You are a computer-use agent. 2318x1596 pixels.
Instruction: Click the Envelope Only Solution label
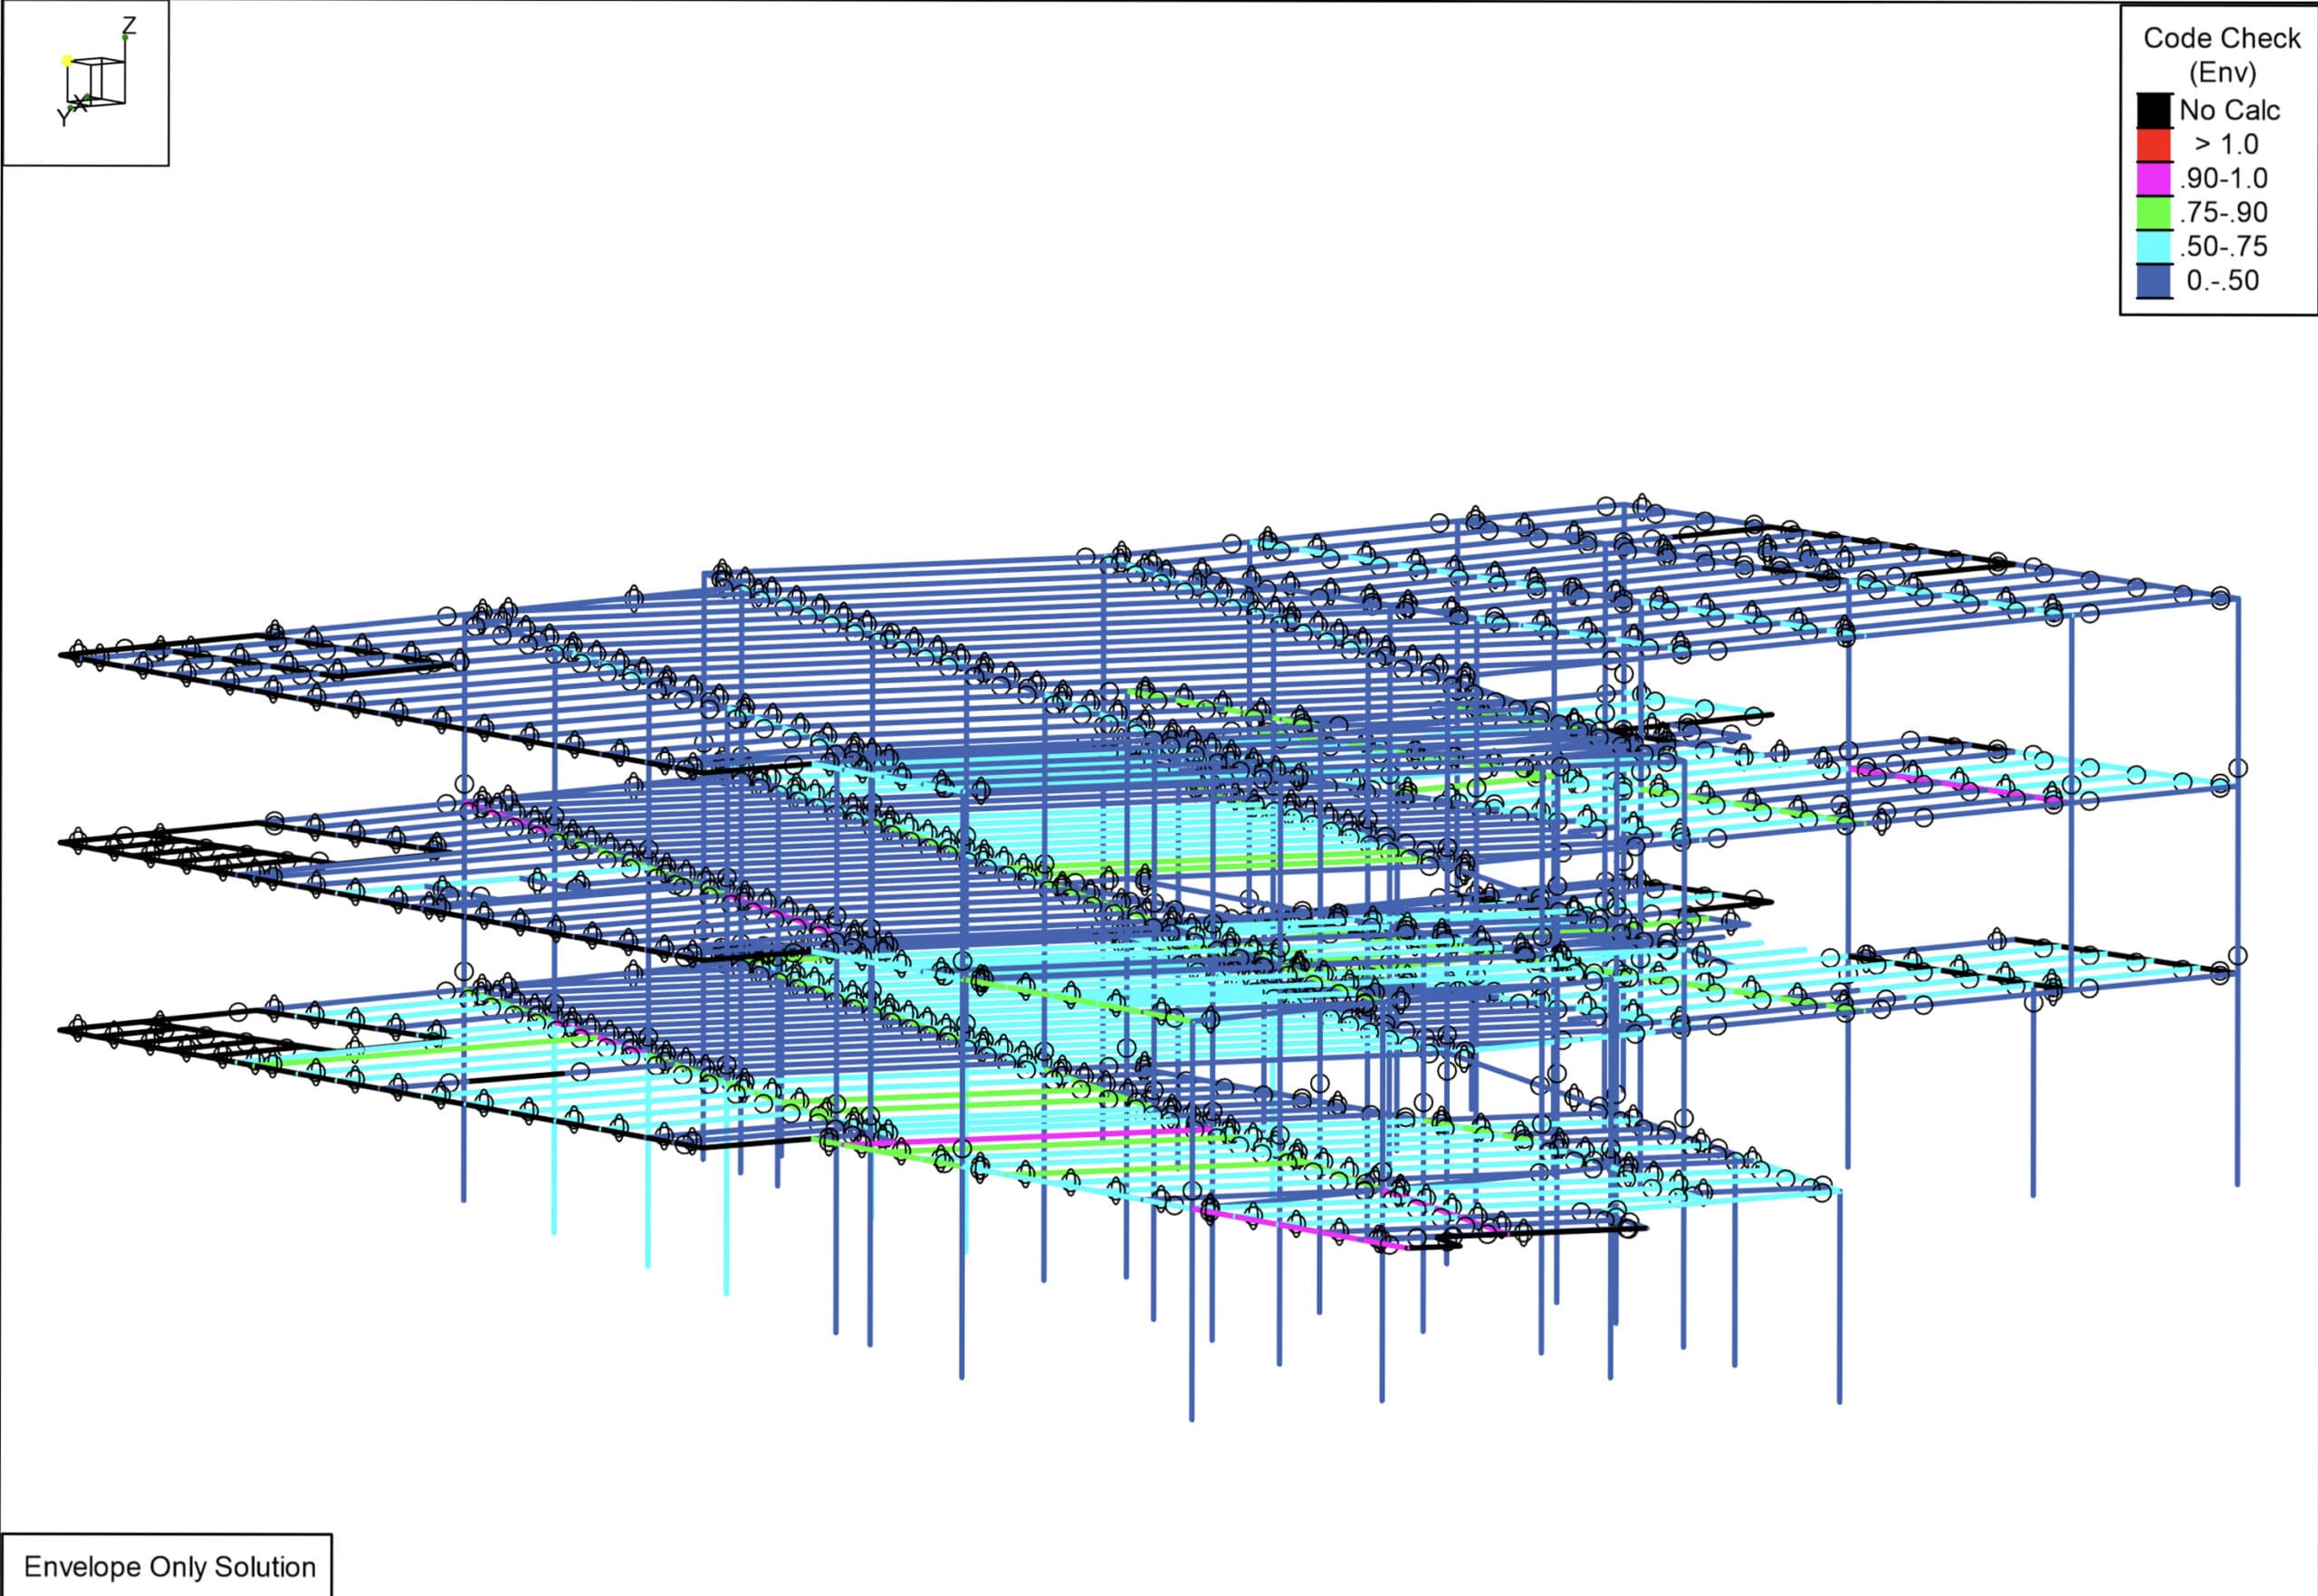(169, 1566)
